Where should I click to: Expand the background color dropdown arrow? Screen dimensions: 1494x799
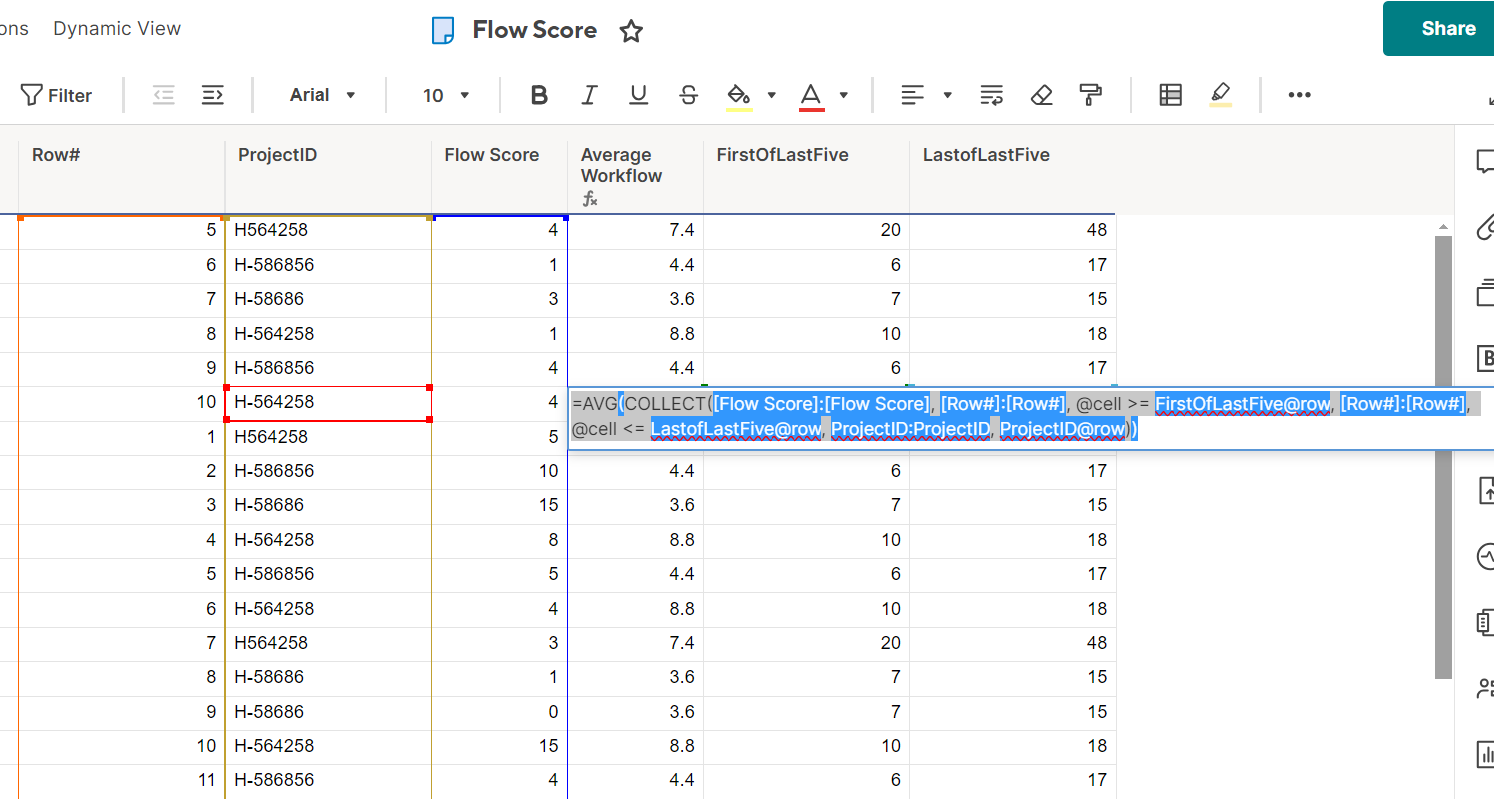[x=772, y=95]
